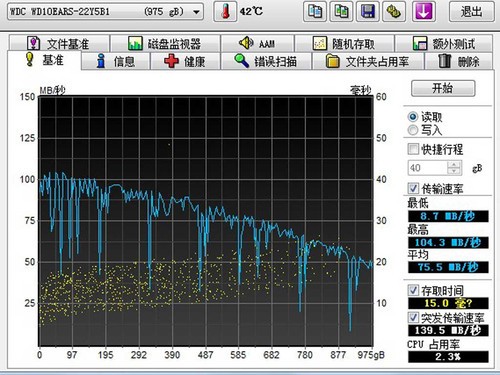Click the thermometer temperature icon
This screenshot has height=375, width=500.
click(225, 12)
